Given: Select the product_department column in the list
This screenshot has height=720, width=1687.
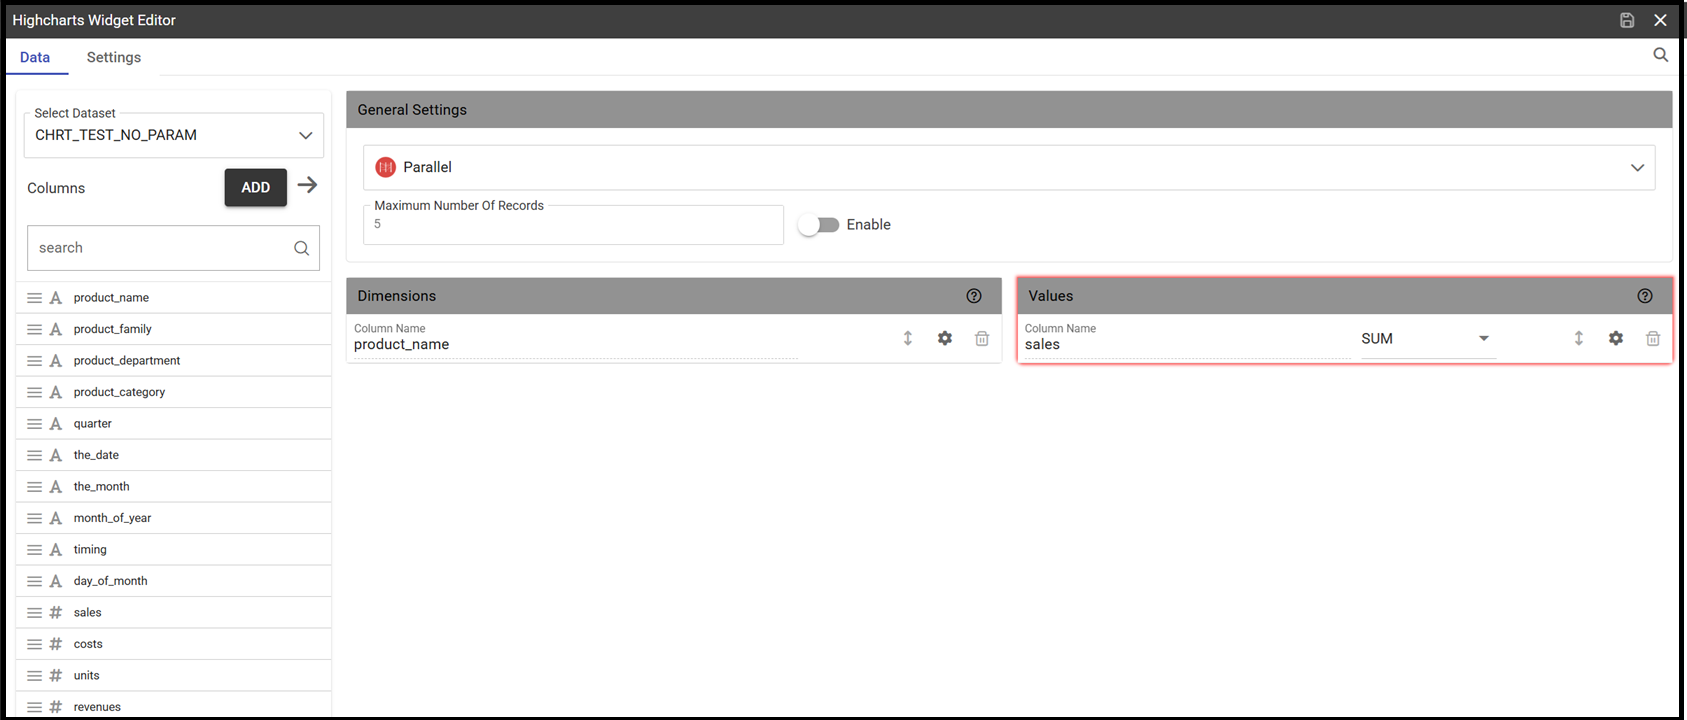Looking at the screenshot, I should click(x=174, y=361).
